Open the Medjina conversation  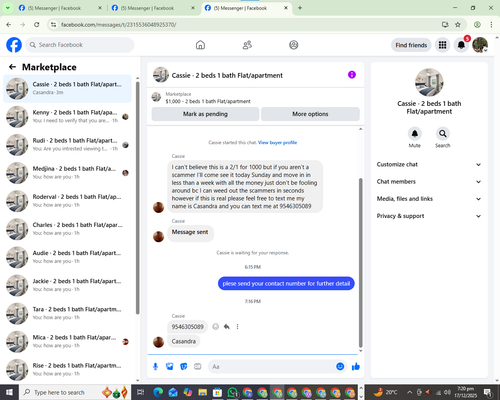pyautogui.click(x=68, y=173)
